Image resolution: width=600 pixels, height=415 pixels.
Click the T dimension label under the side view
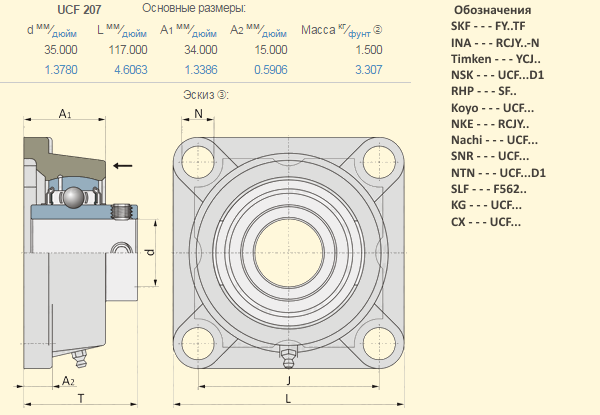pyautogui.click(x=80, y=398)
